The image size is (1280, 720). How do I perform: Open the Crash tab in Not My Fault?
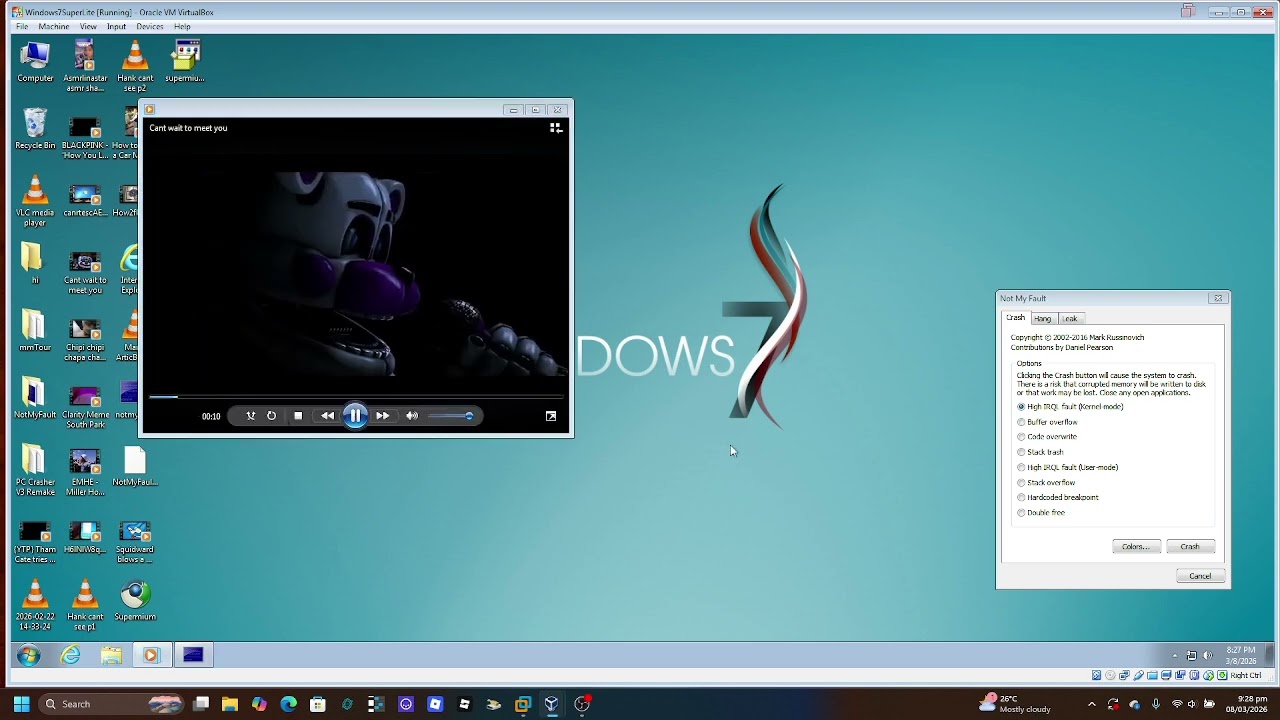point(1015,318)
